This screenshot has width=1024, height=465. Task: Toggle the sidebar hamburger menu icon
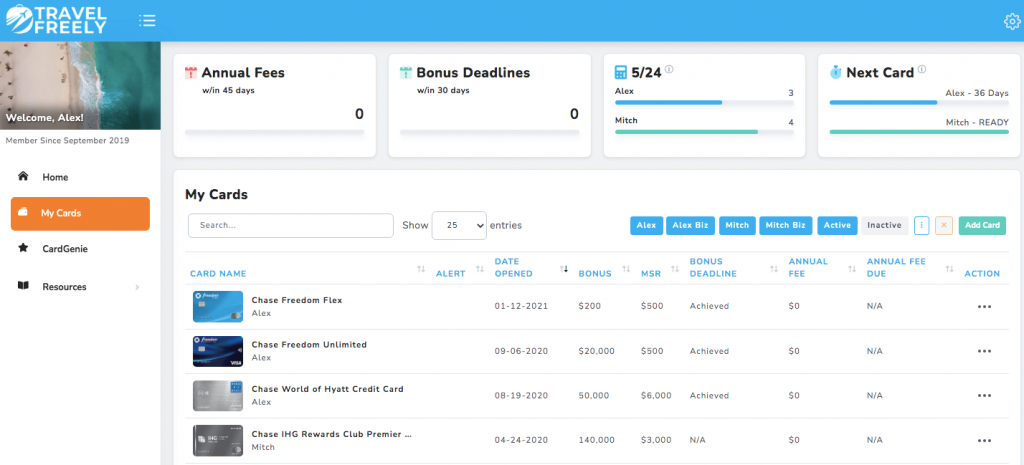(148, 21)
